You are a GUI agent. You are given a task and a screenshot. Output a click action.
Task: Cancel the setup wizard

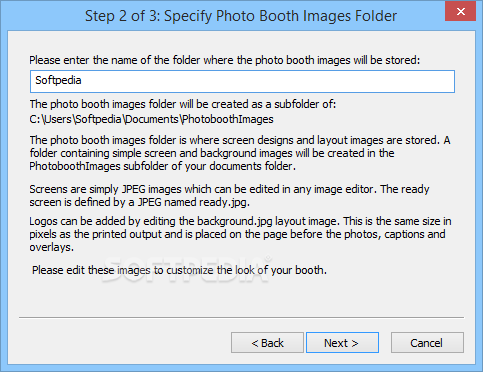coord(427,342)
